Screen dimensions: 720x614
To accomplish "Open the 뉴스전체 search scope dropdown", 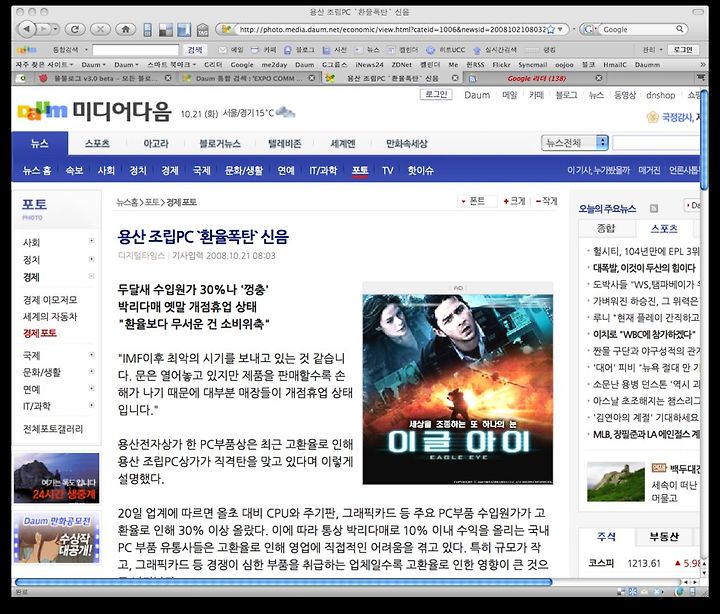I will tap(574, 143).
